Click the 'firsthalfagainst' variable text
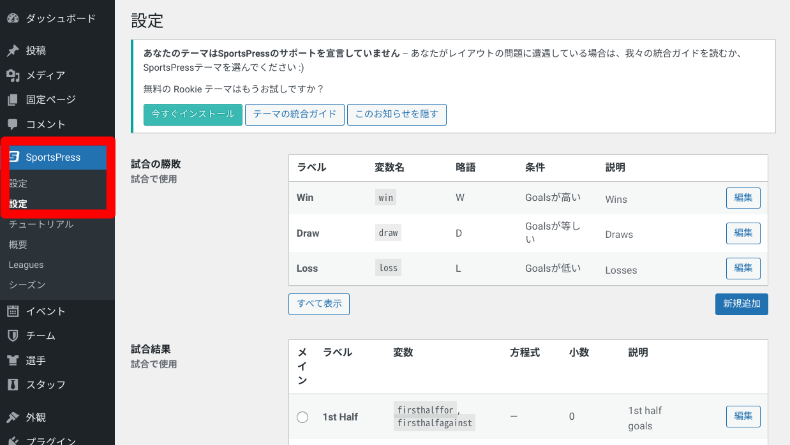 (x=434, y=423)
